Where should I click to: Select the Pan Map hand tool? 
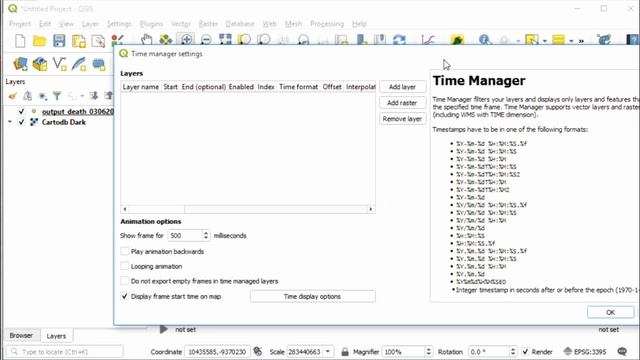pyautogui.click(x=146, y=40)
